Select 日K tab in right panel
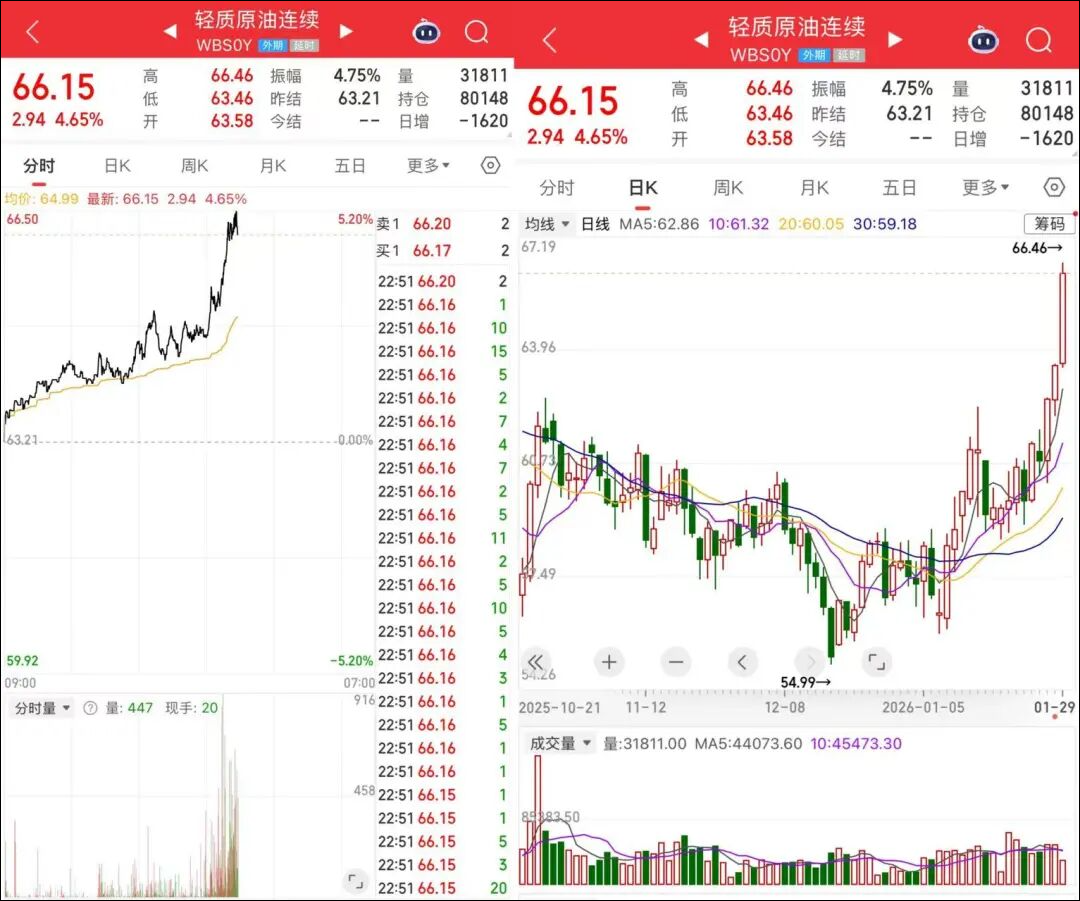This screenshot has width=1080, height=901. (x=643, y=187)
